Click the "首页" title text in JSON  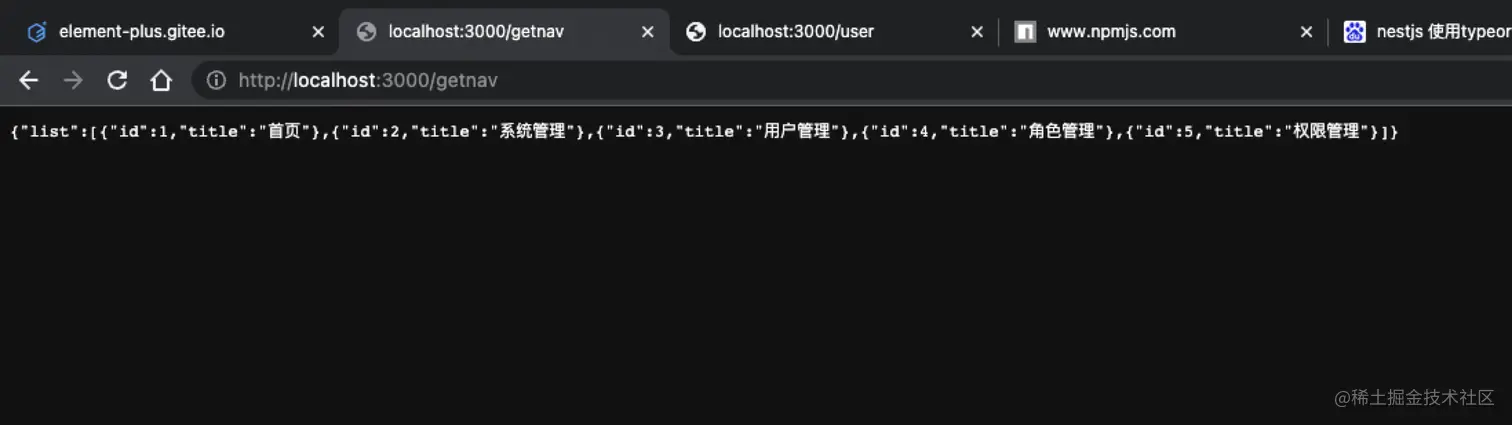tap(284, 132)
